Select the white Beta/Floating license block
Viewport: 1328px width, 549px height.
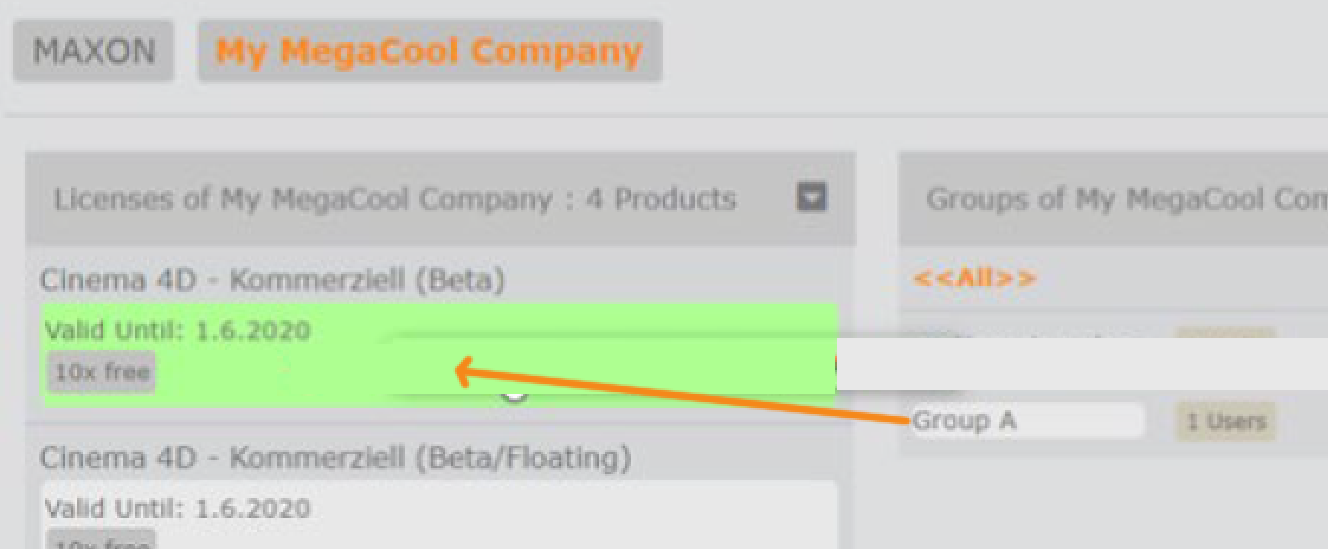pyautogui.click(x=439, y=514)
